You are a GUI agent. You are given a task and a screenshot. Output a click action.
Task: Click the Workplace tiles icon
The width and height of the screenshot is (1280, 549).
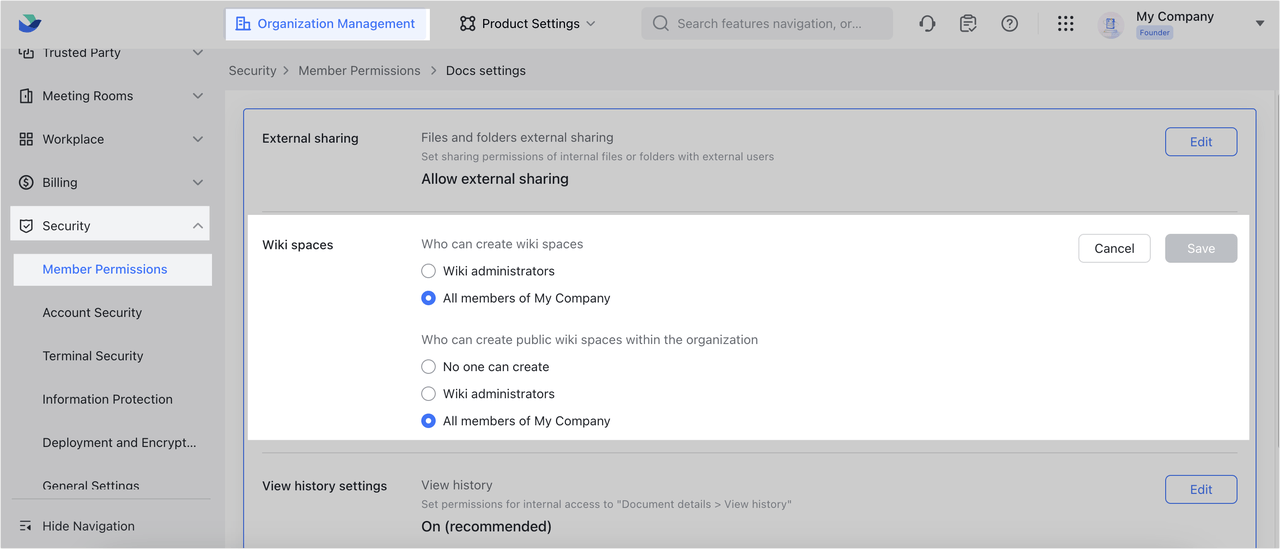click(26, 139)
